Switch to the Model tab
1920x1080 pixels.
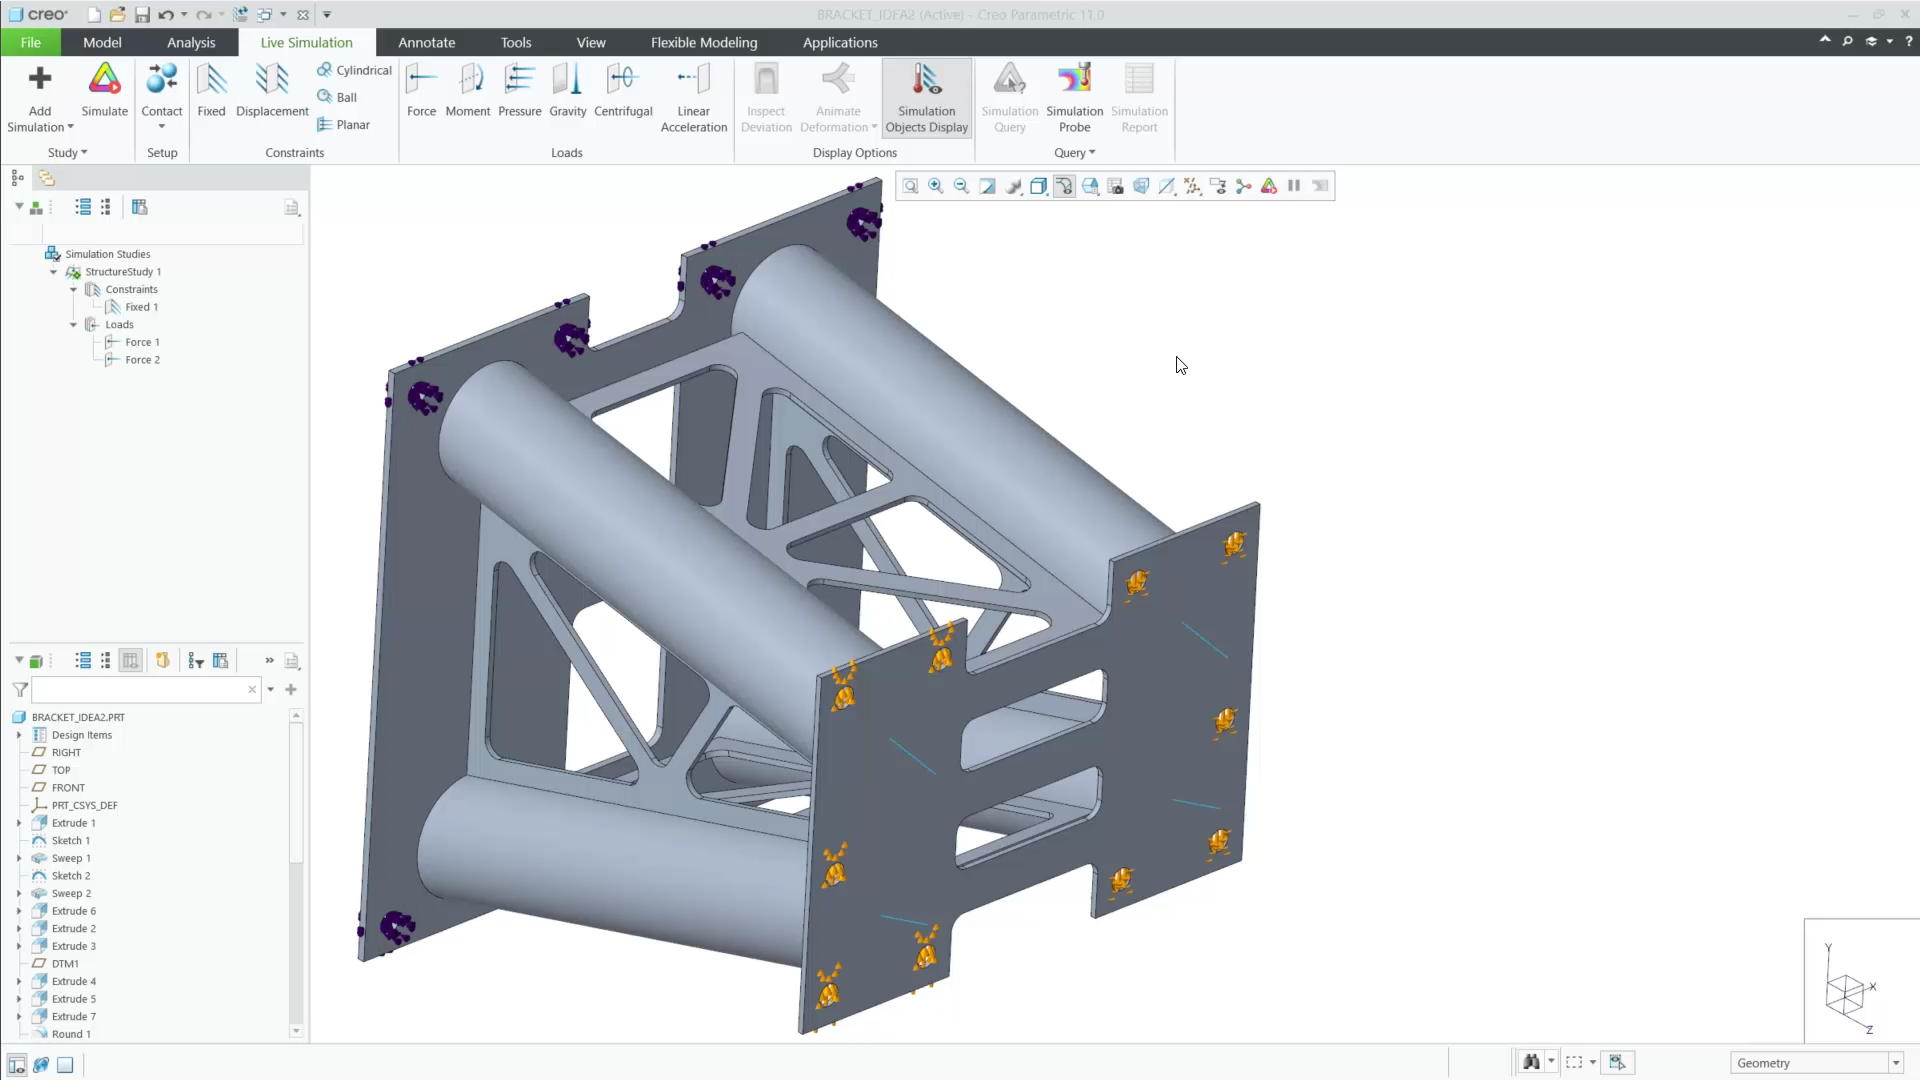[x=102, y=42]
